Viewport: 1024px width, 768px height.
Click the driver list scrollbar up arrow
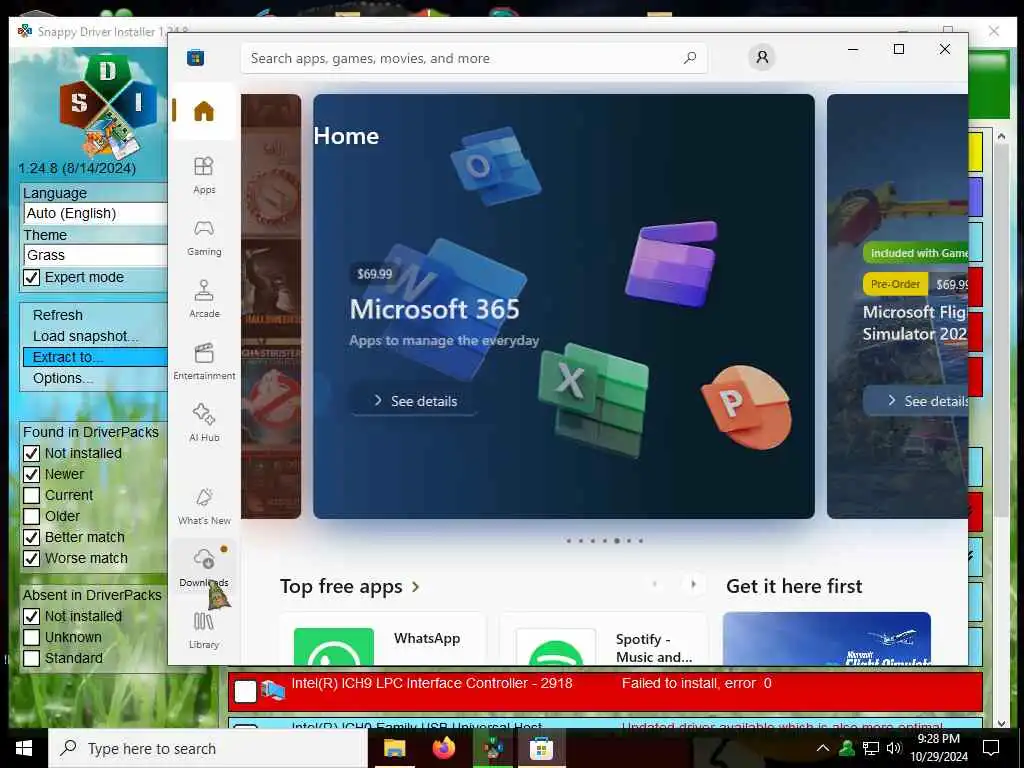(x=1001, y=136)
